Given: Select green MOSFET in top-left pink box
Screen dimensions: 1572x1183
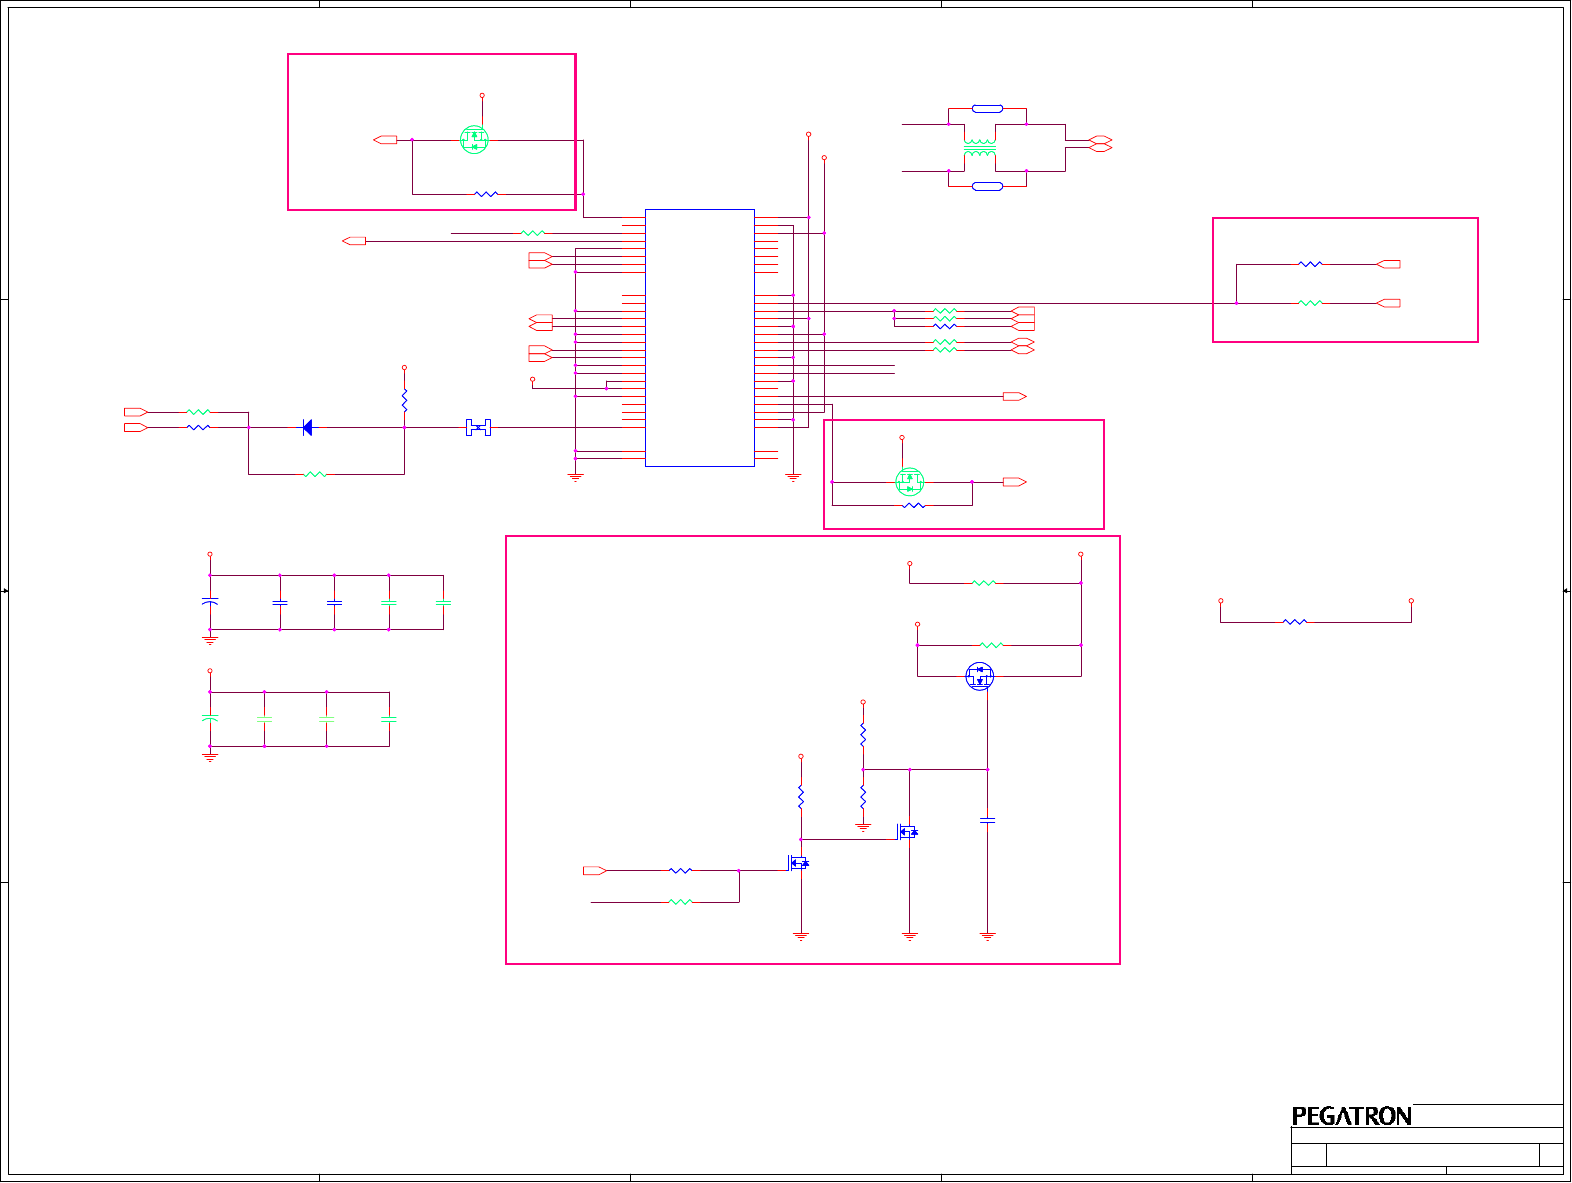Looking at the screenshot, I should (x=474, y=139).
